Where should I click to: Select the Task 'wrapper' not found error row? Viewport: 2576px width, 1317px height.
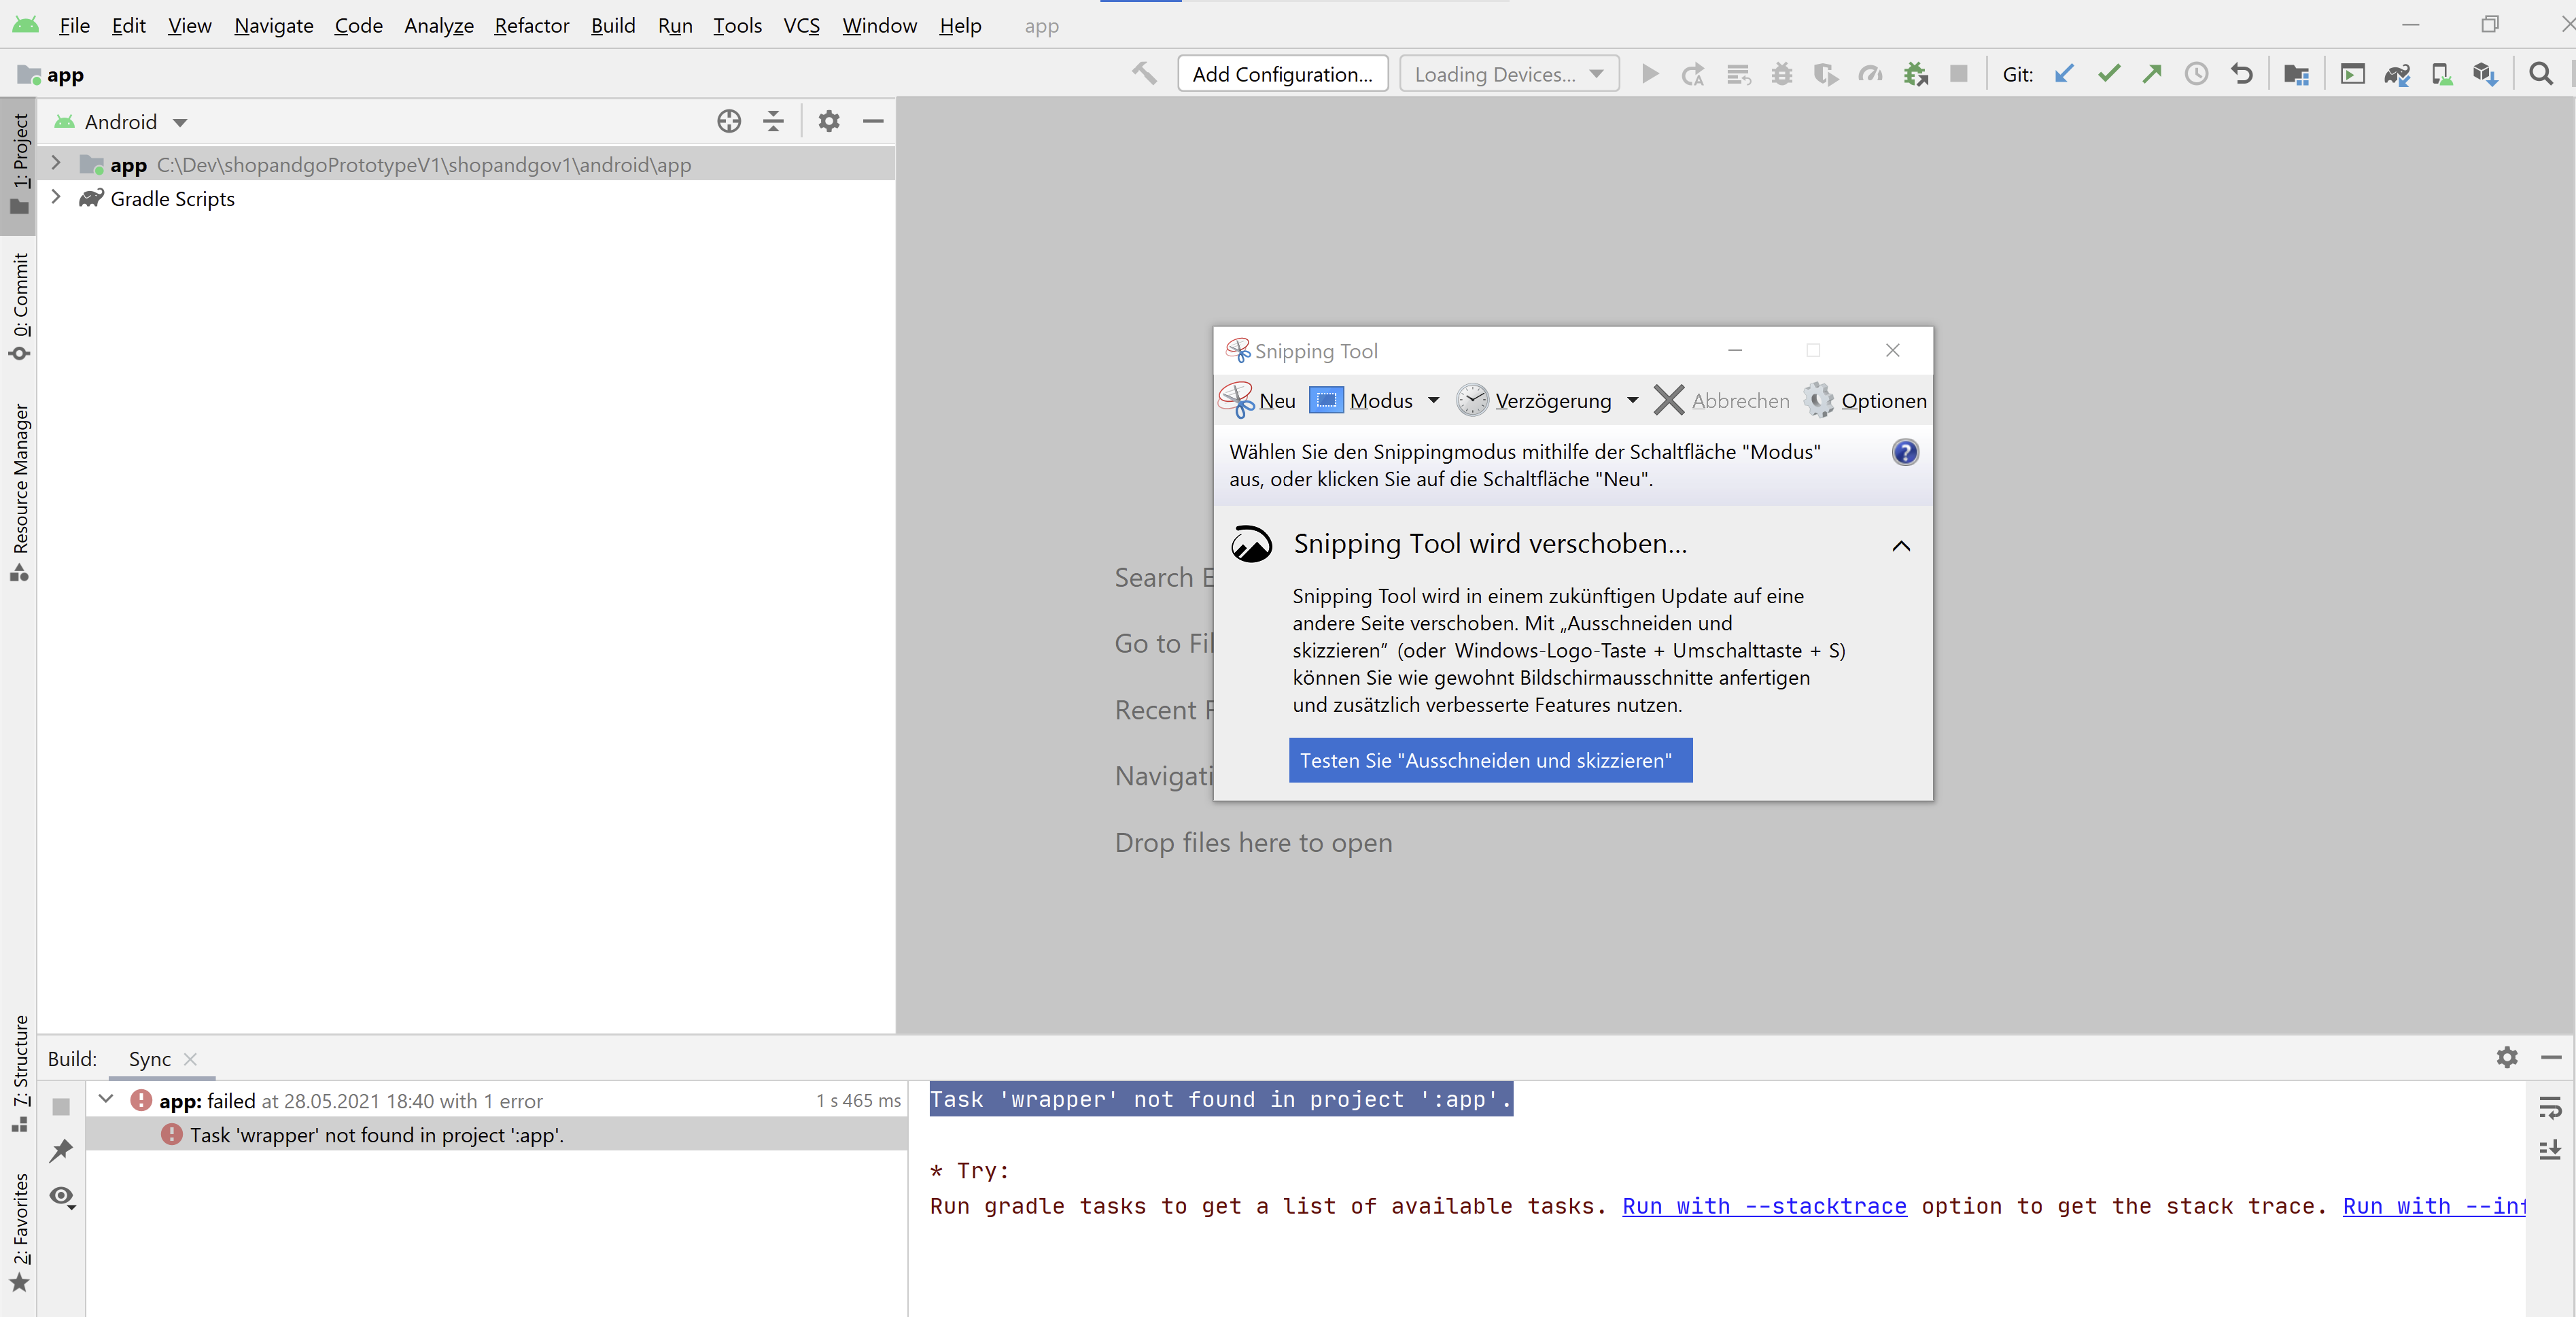(x=497, y=1134)
